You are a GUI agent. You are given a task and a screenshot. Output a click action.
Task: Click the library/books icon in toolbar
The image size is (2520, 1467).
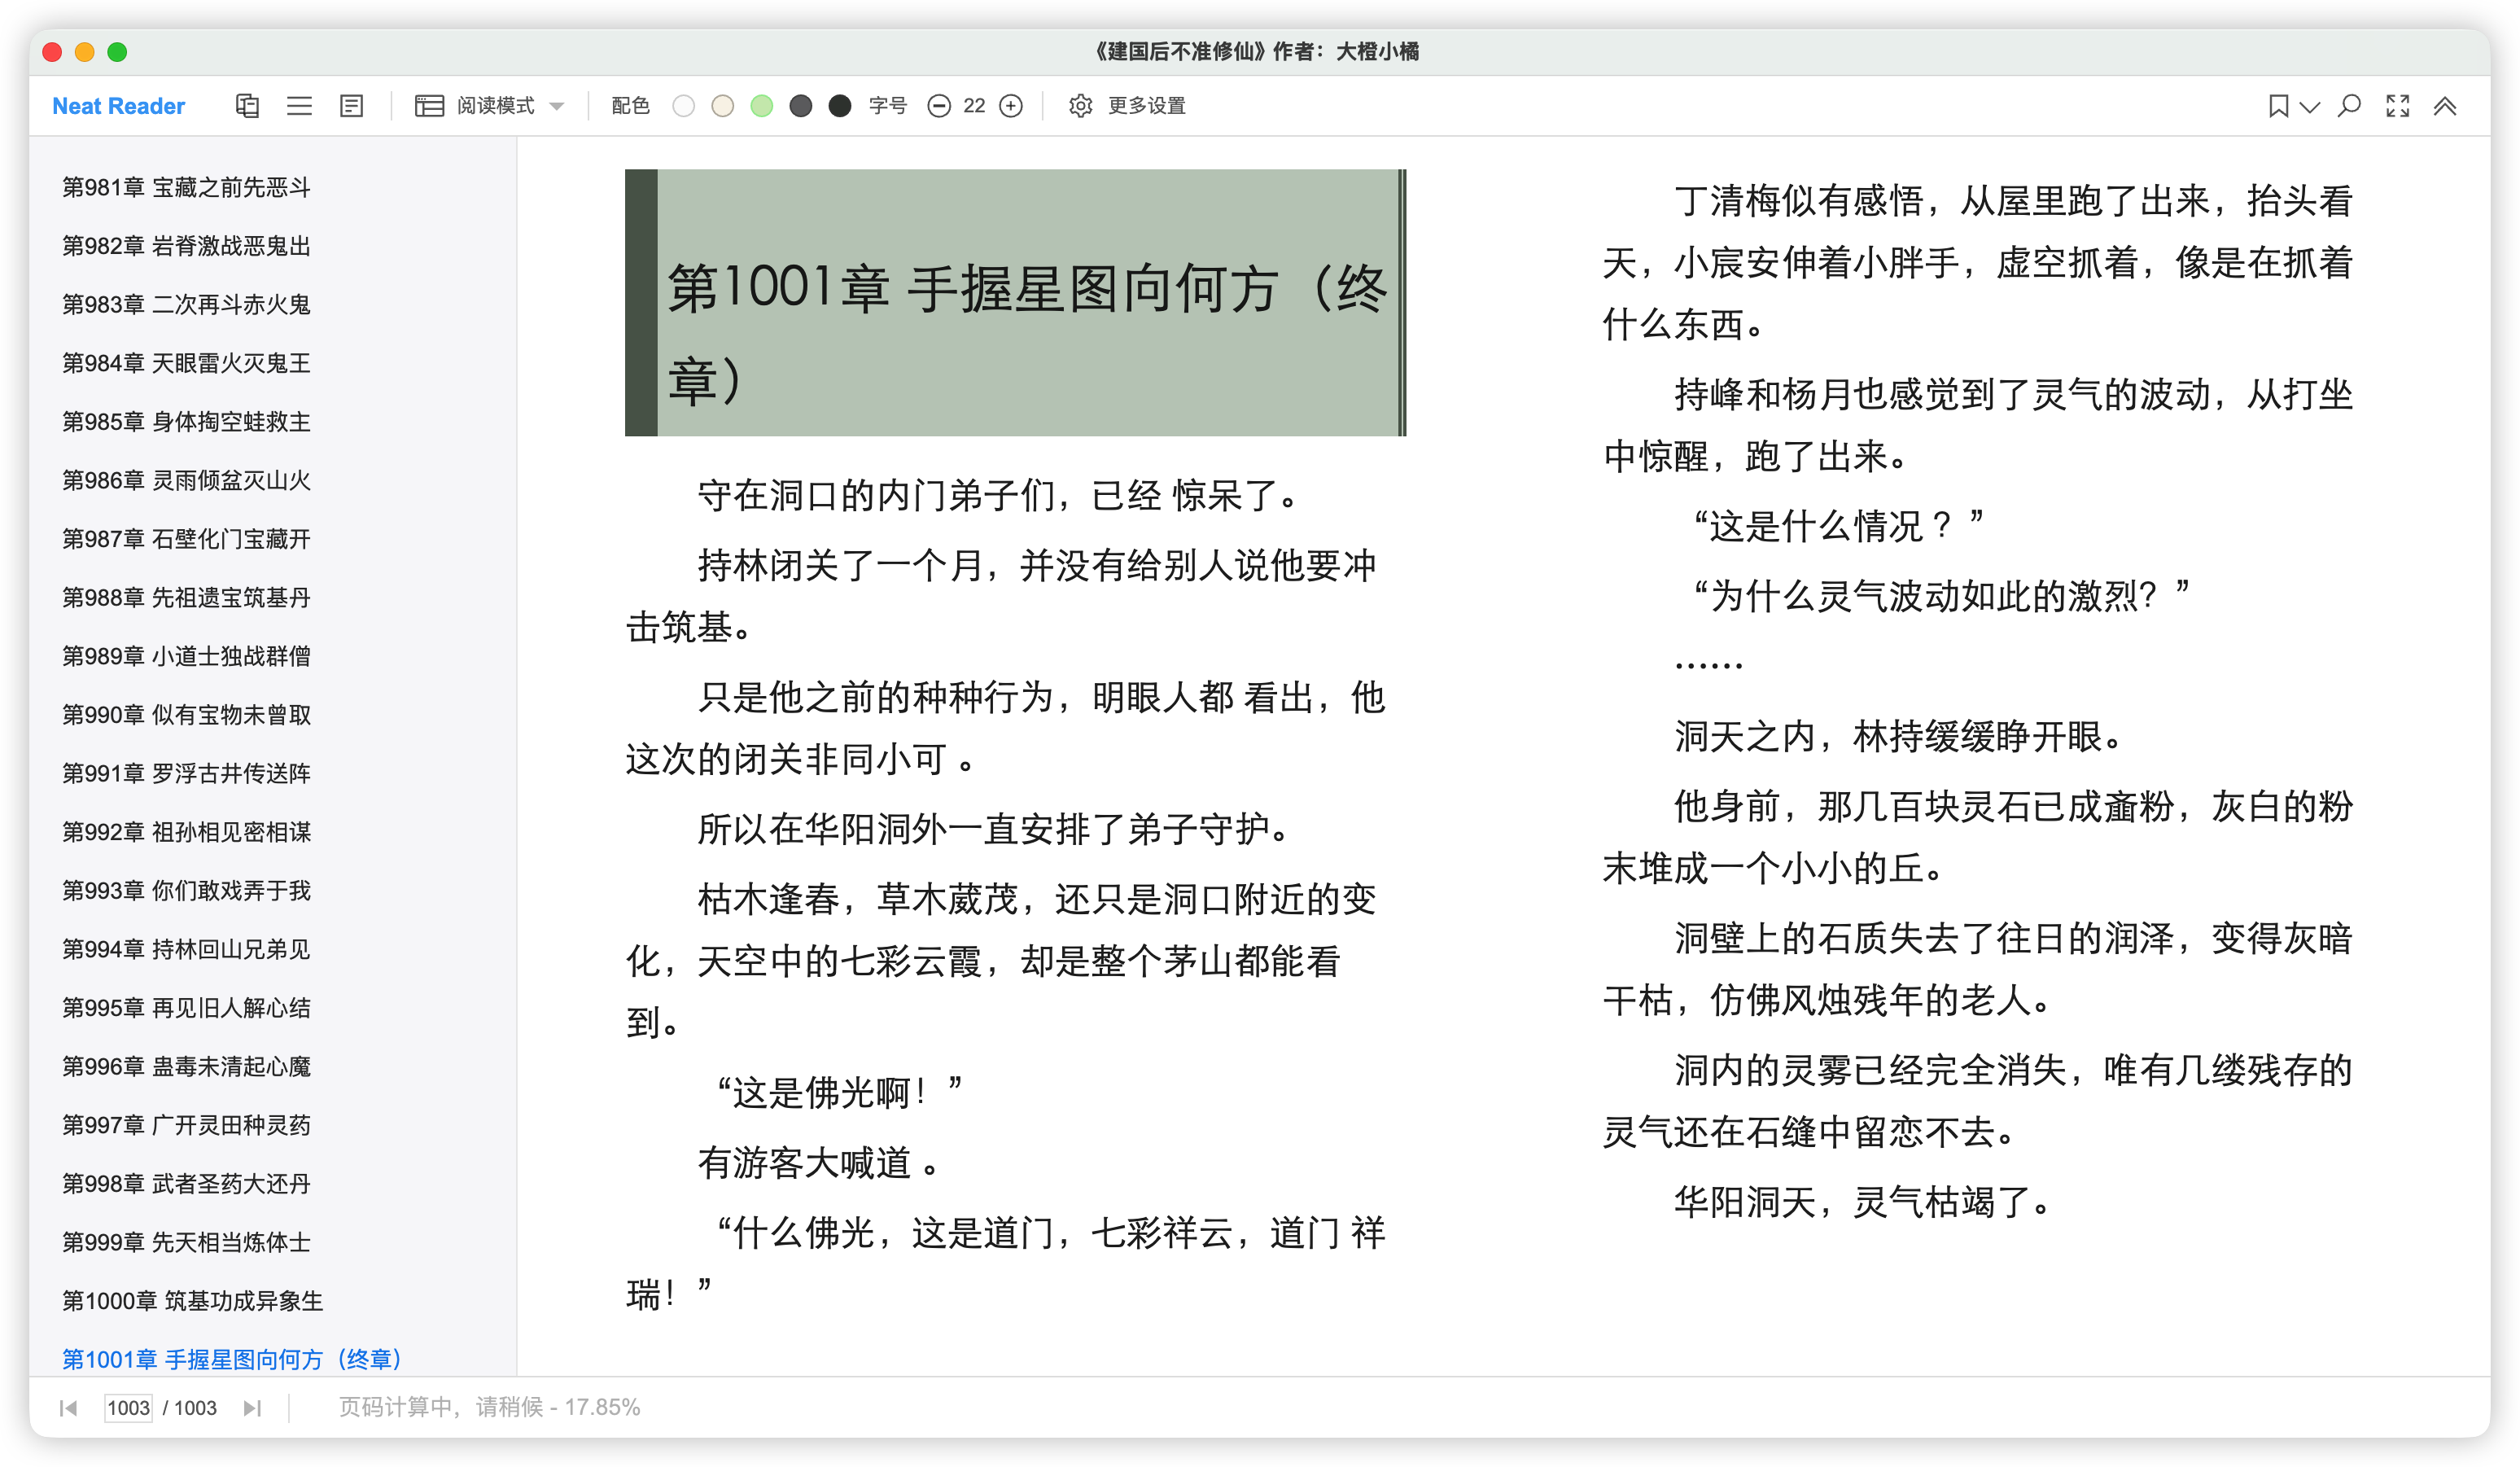pos(247,106)
